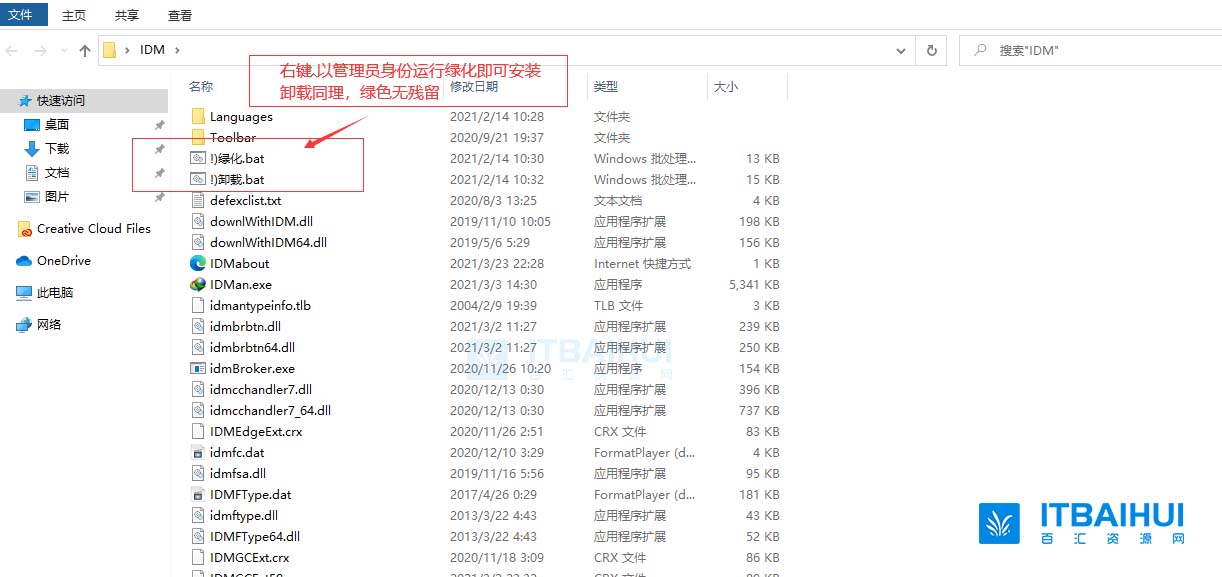
Task: Click the IDM search box
Action: (x=1090, y=50)
